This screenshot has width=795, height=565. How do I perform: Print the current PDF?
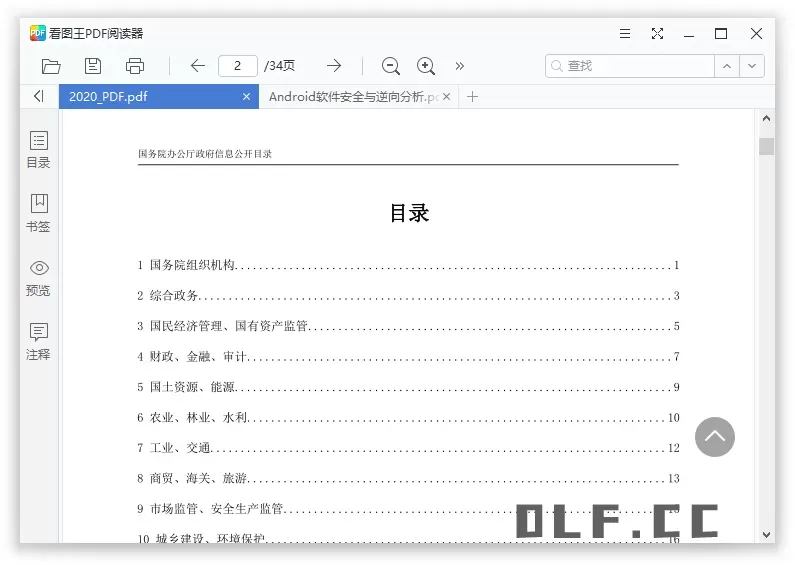point(135,66)
